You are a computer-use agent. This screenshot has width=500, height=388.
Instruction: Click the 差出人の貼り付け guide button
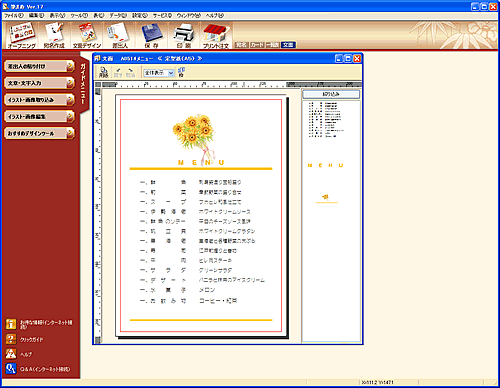point(39,66)
